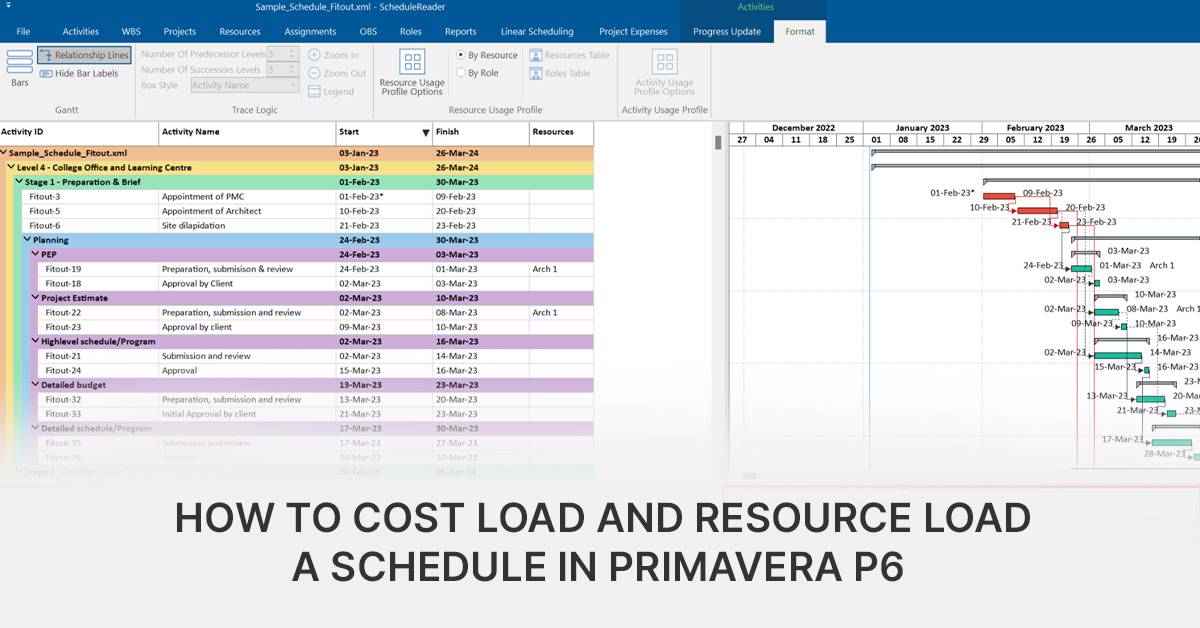Open the Reports menu

[460, 31]
